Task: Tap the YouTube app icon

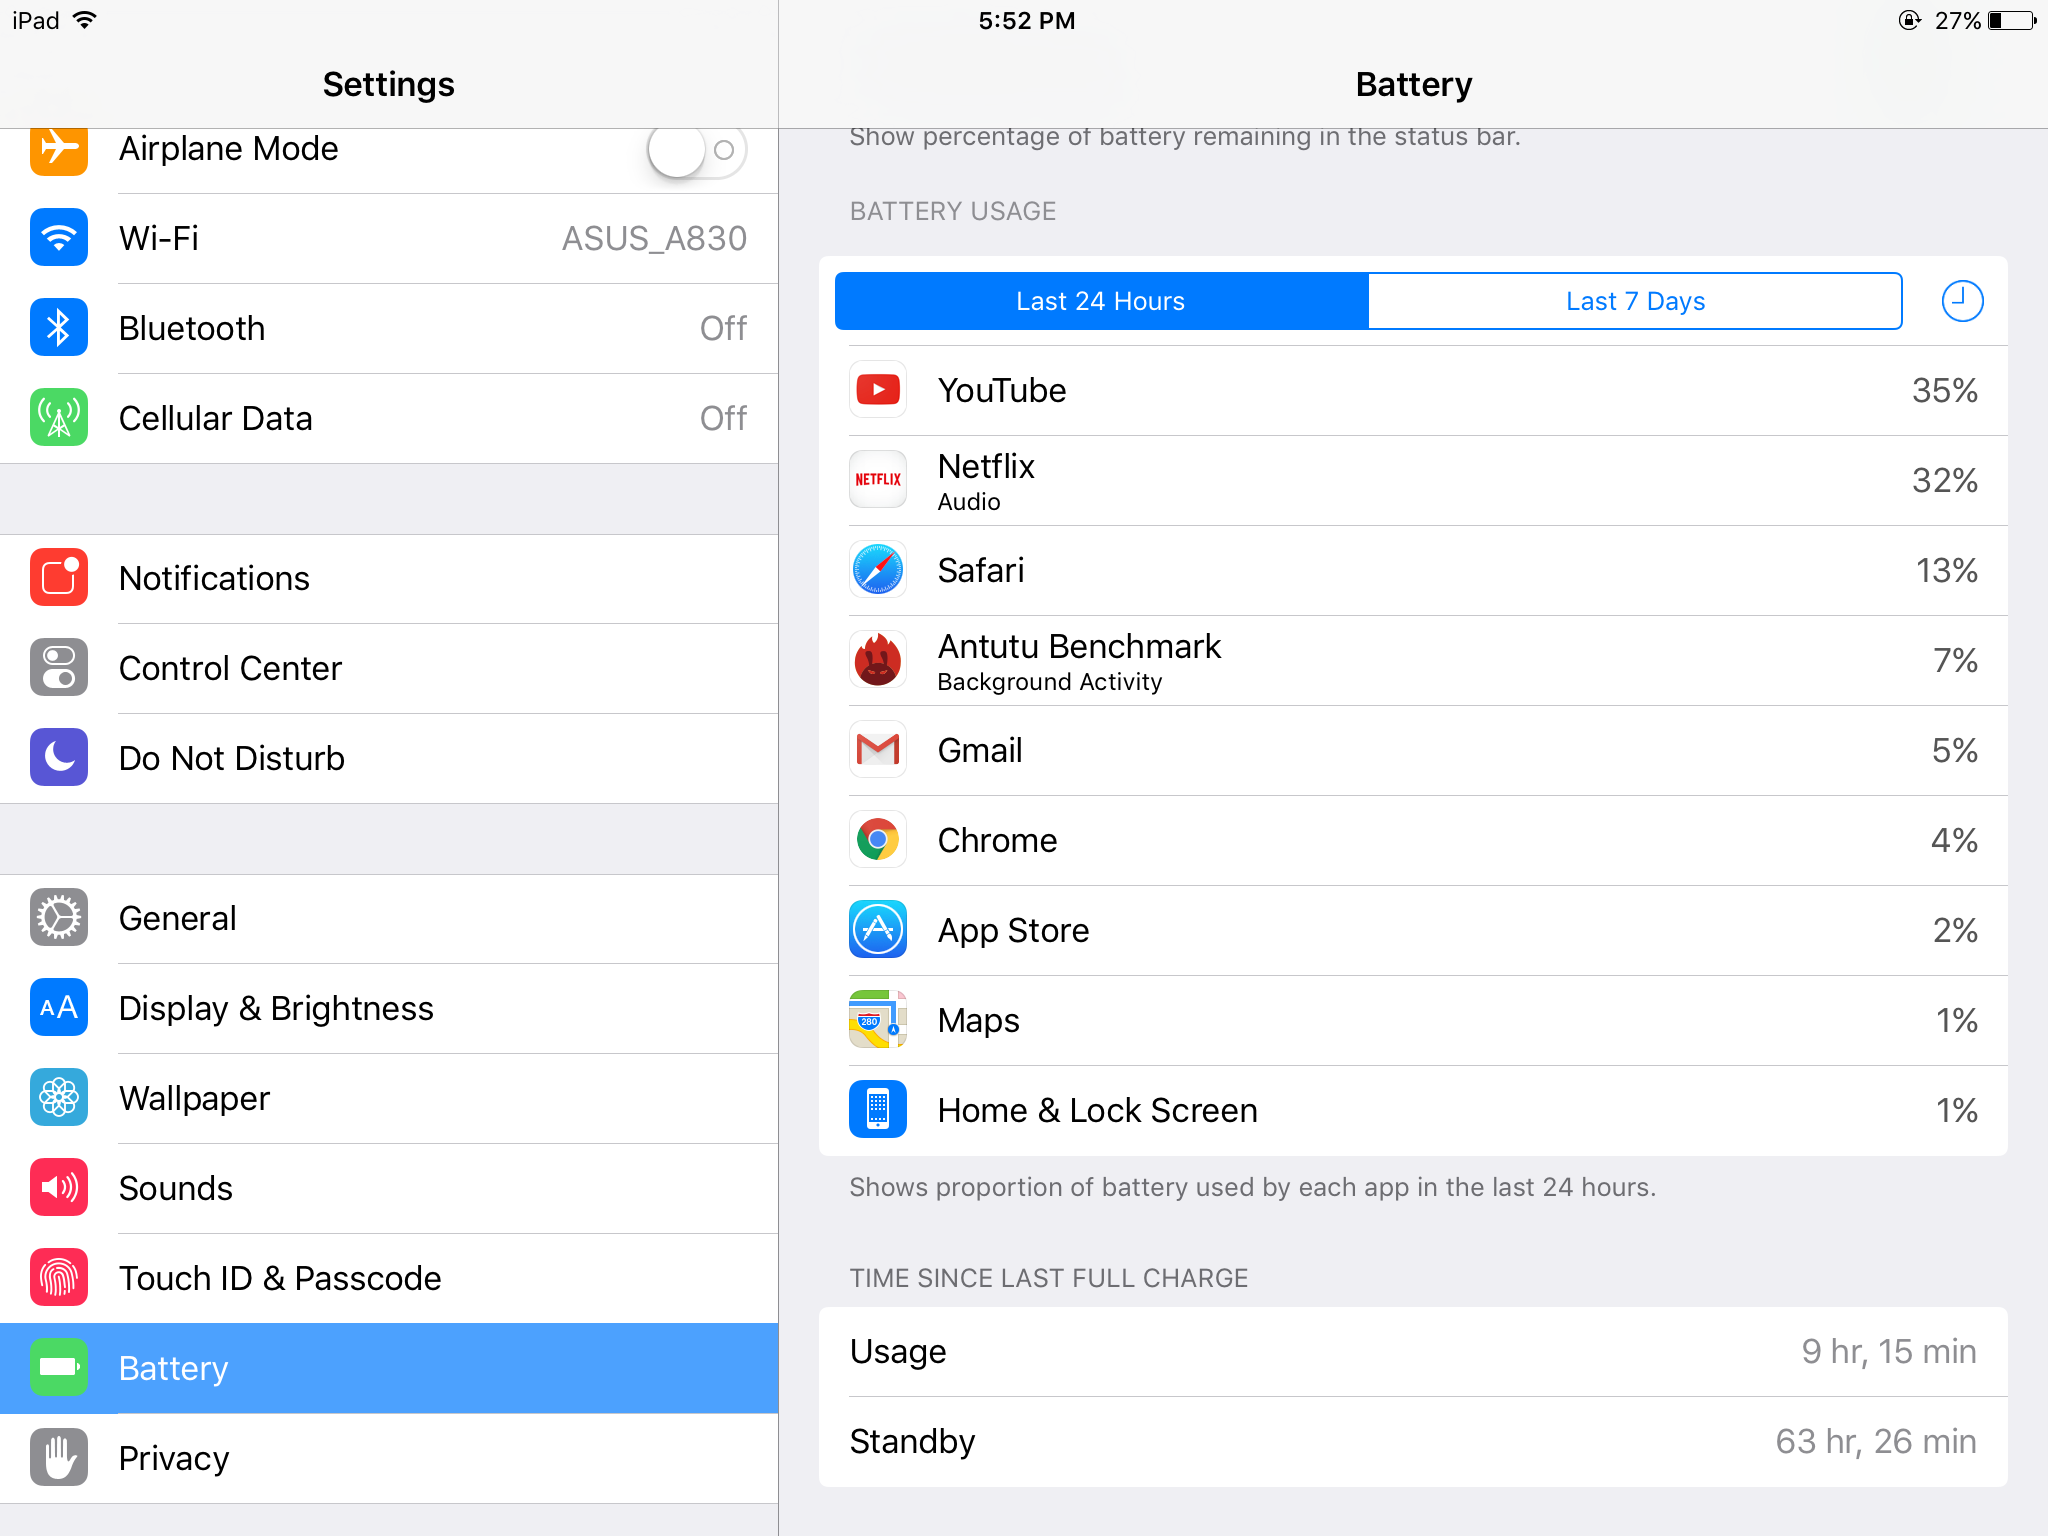Action: coord(878,390)
